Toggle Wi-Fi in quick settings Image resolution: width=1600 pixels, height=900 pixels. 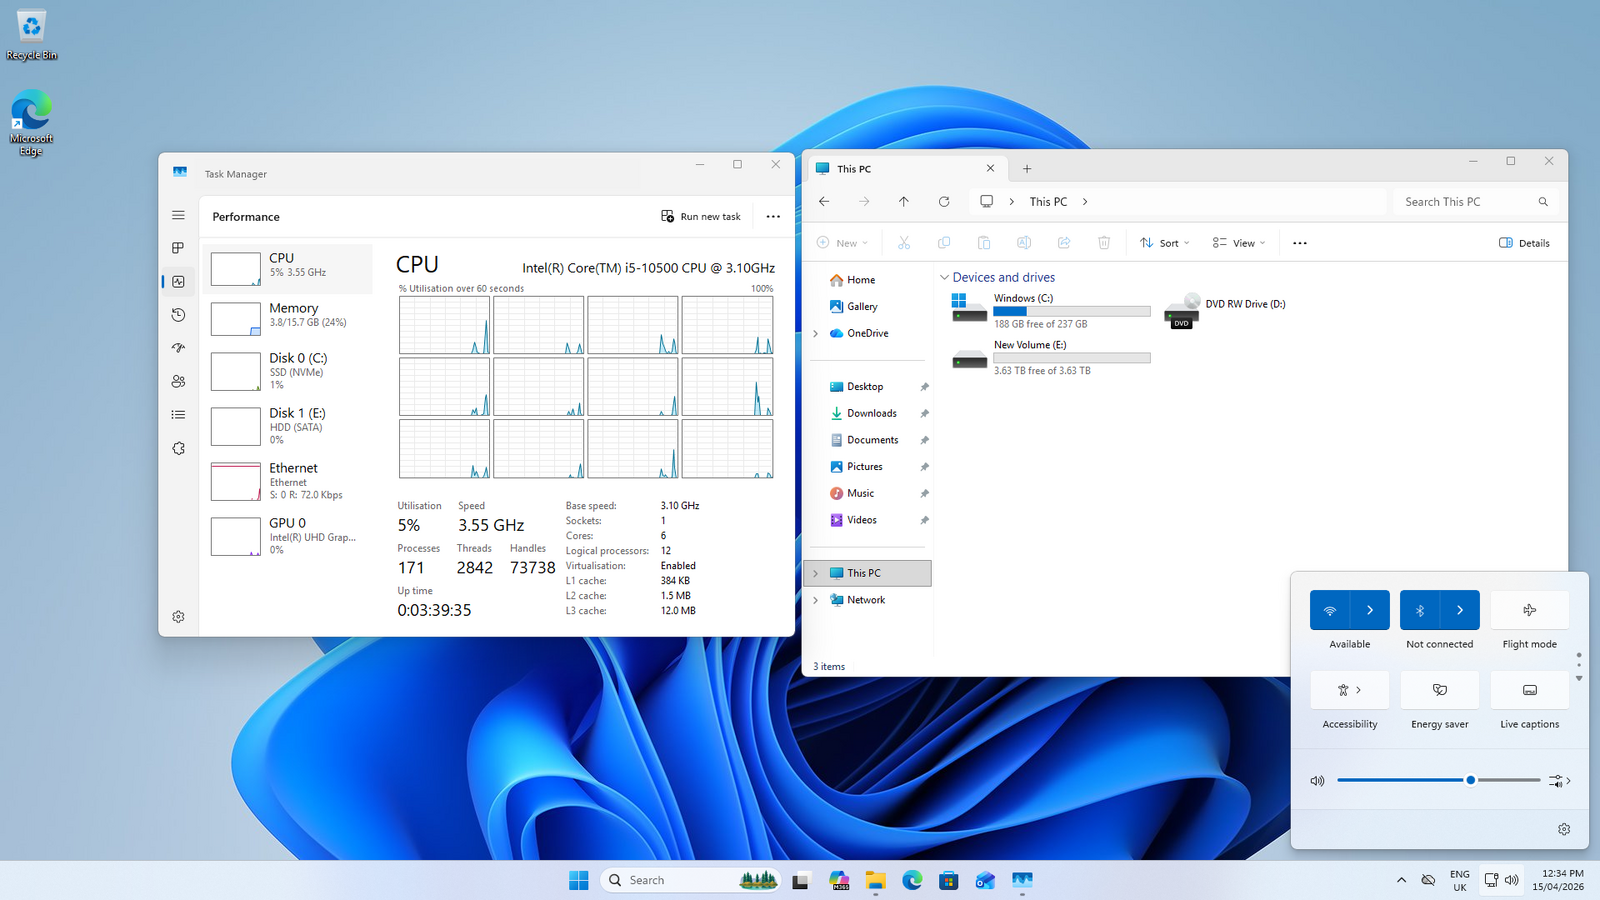pos(1330,610)
